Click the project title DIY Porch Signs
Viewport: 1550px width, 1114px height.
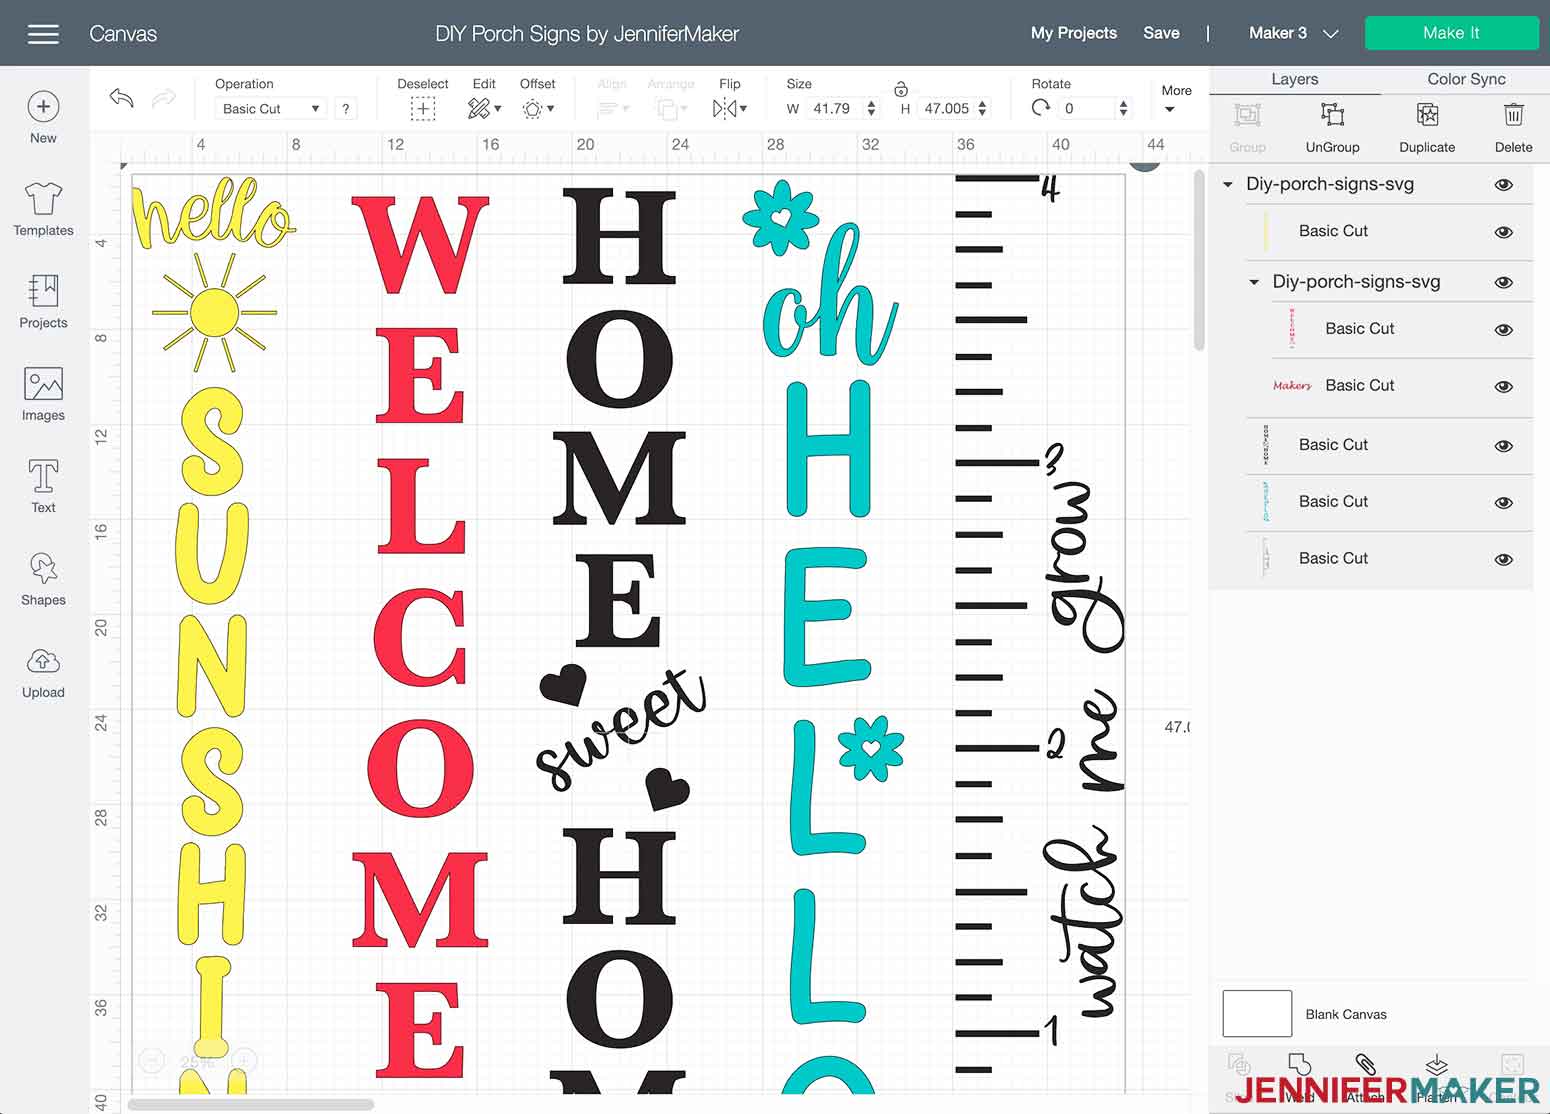(x=587, y=33)
